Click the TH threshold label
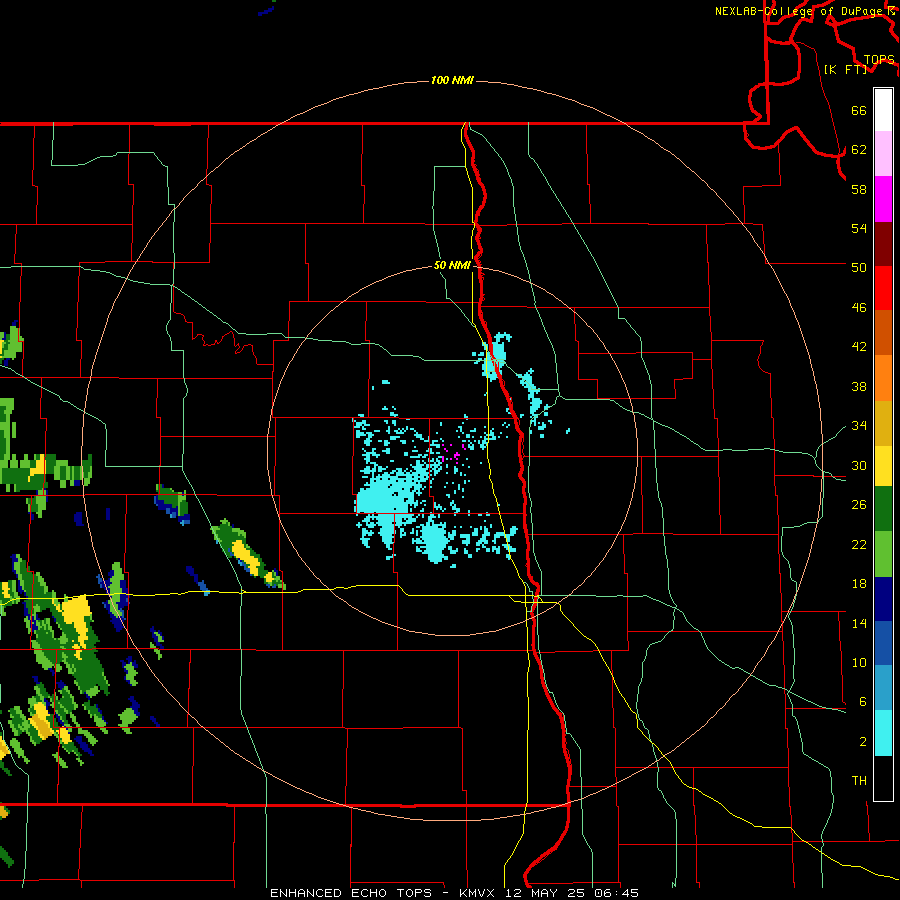 tap(859, 781)
